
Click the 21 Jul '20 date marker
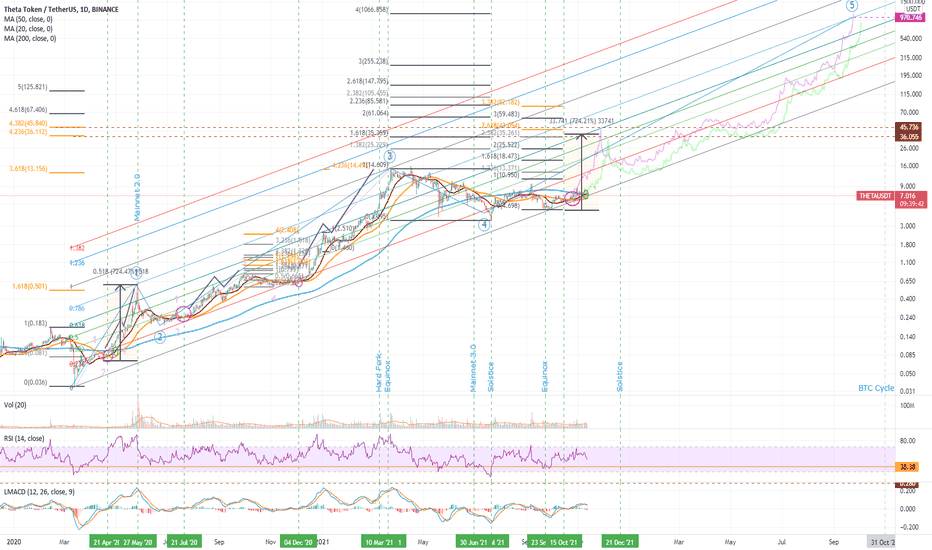[184, 542]
